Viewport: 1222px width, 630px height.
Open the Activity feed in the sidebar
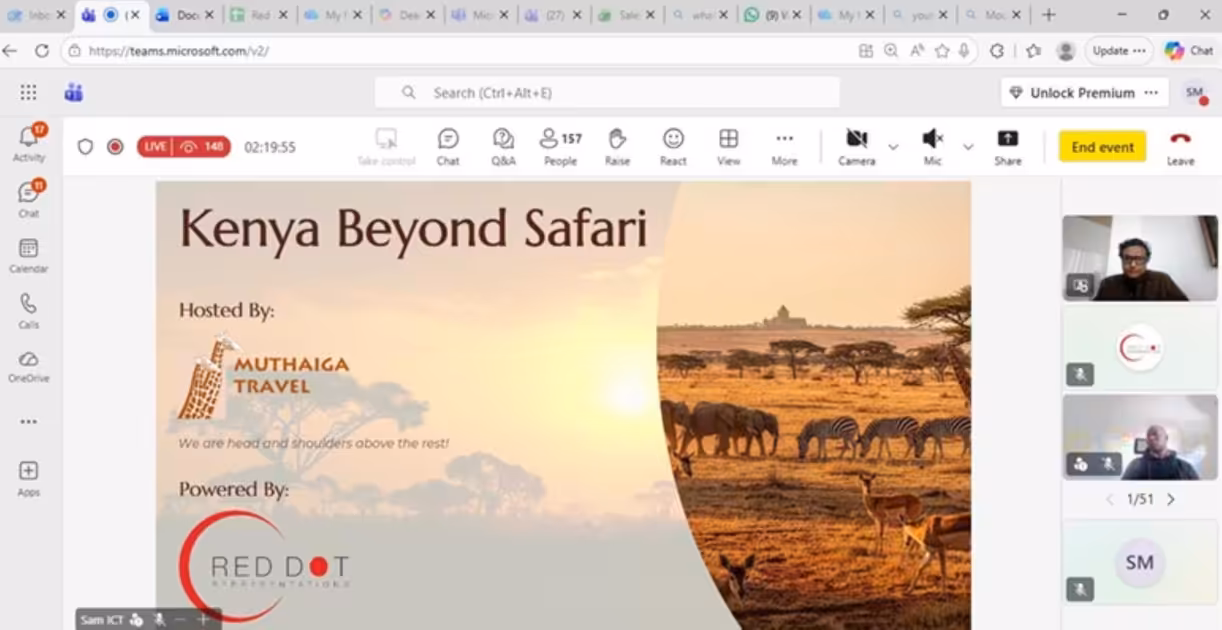tap(28, 142)
